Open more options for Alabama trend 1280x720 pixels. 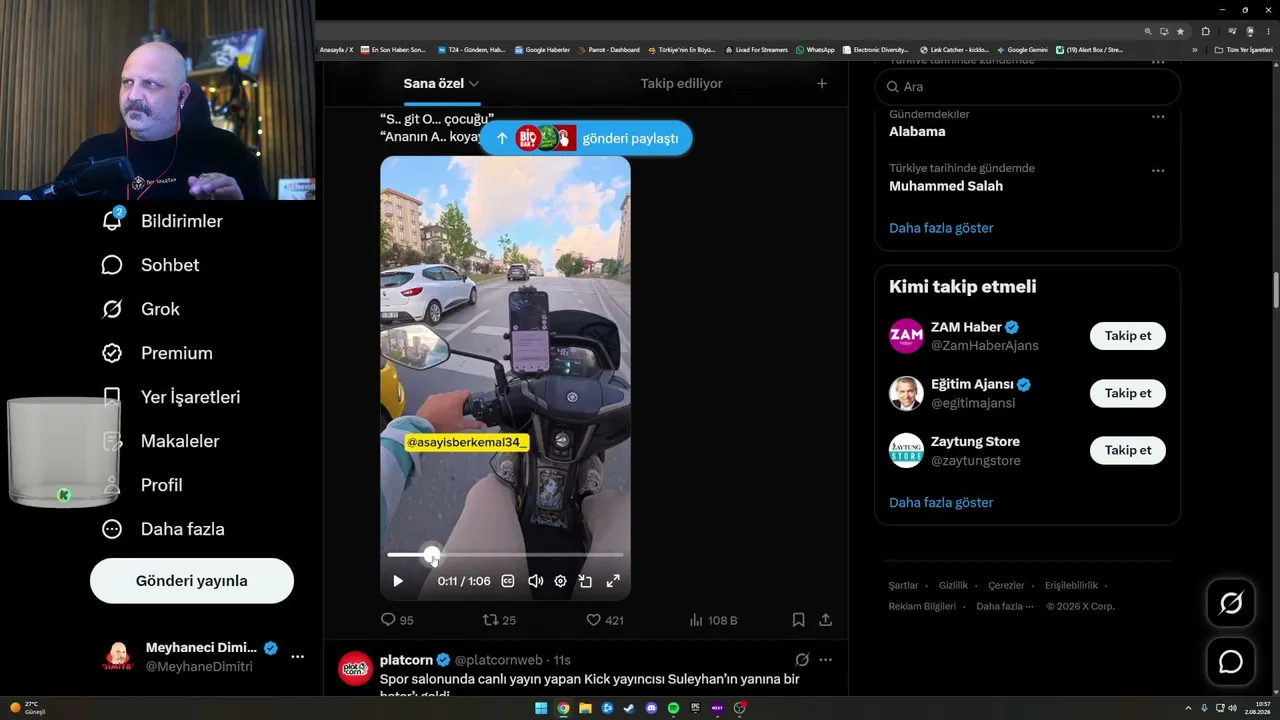[1158, 117]
